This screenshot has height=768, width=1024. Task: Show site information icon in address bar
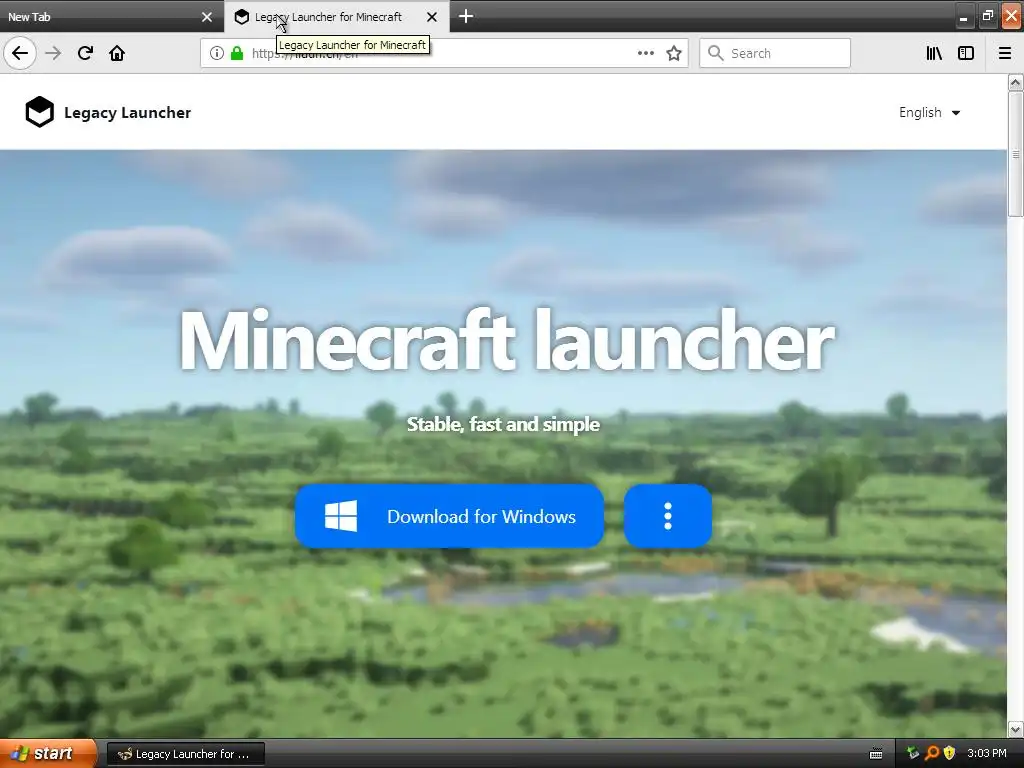[217, 53]
